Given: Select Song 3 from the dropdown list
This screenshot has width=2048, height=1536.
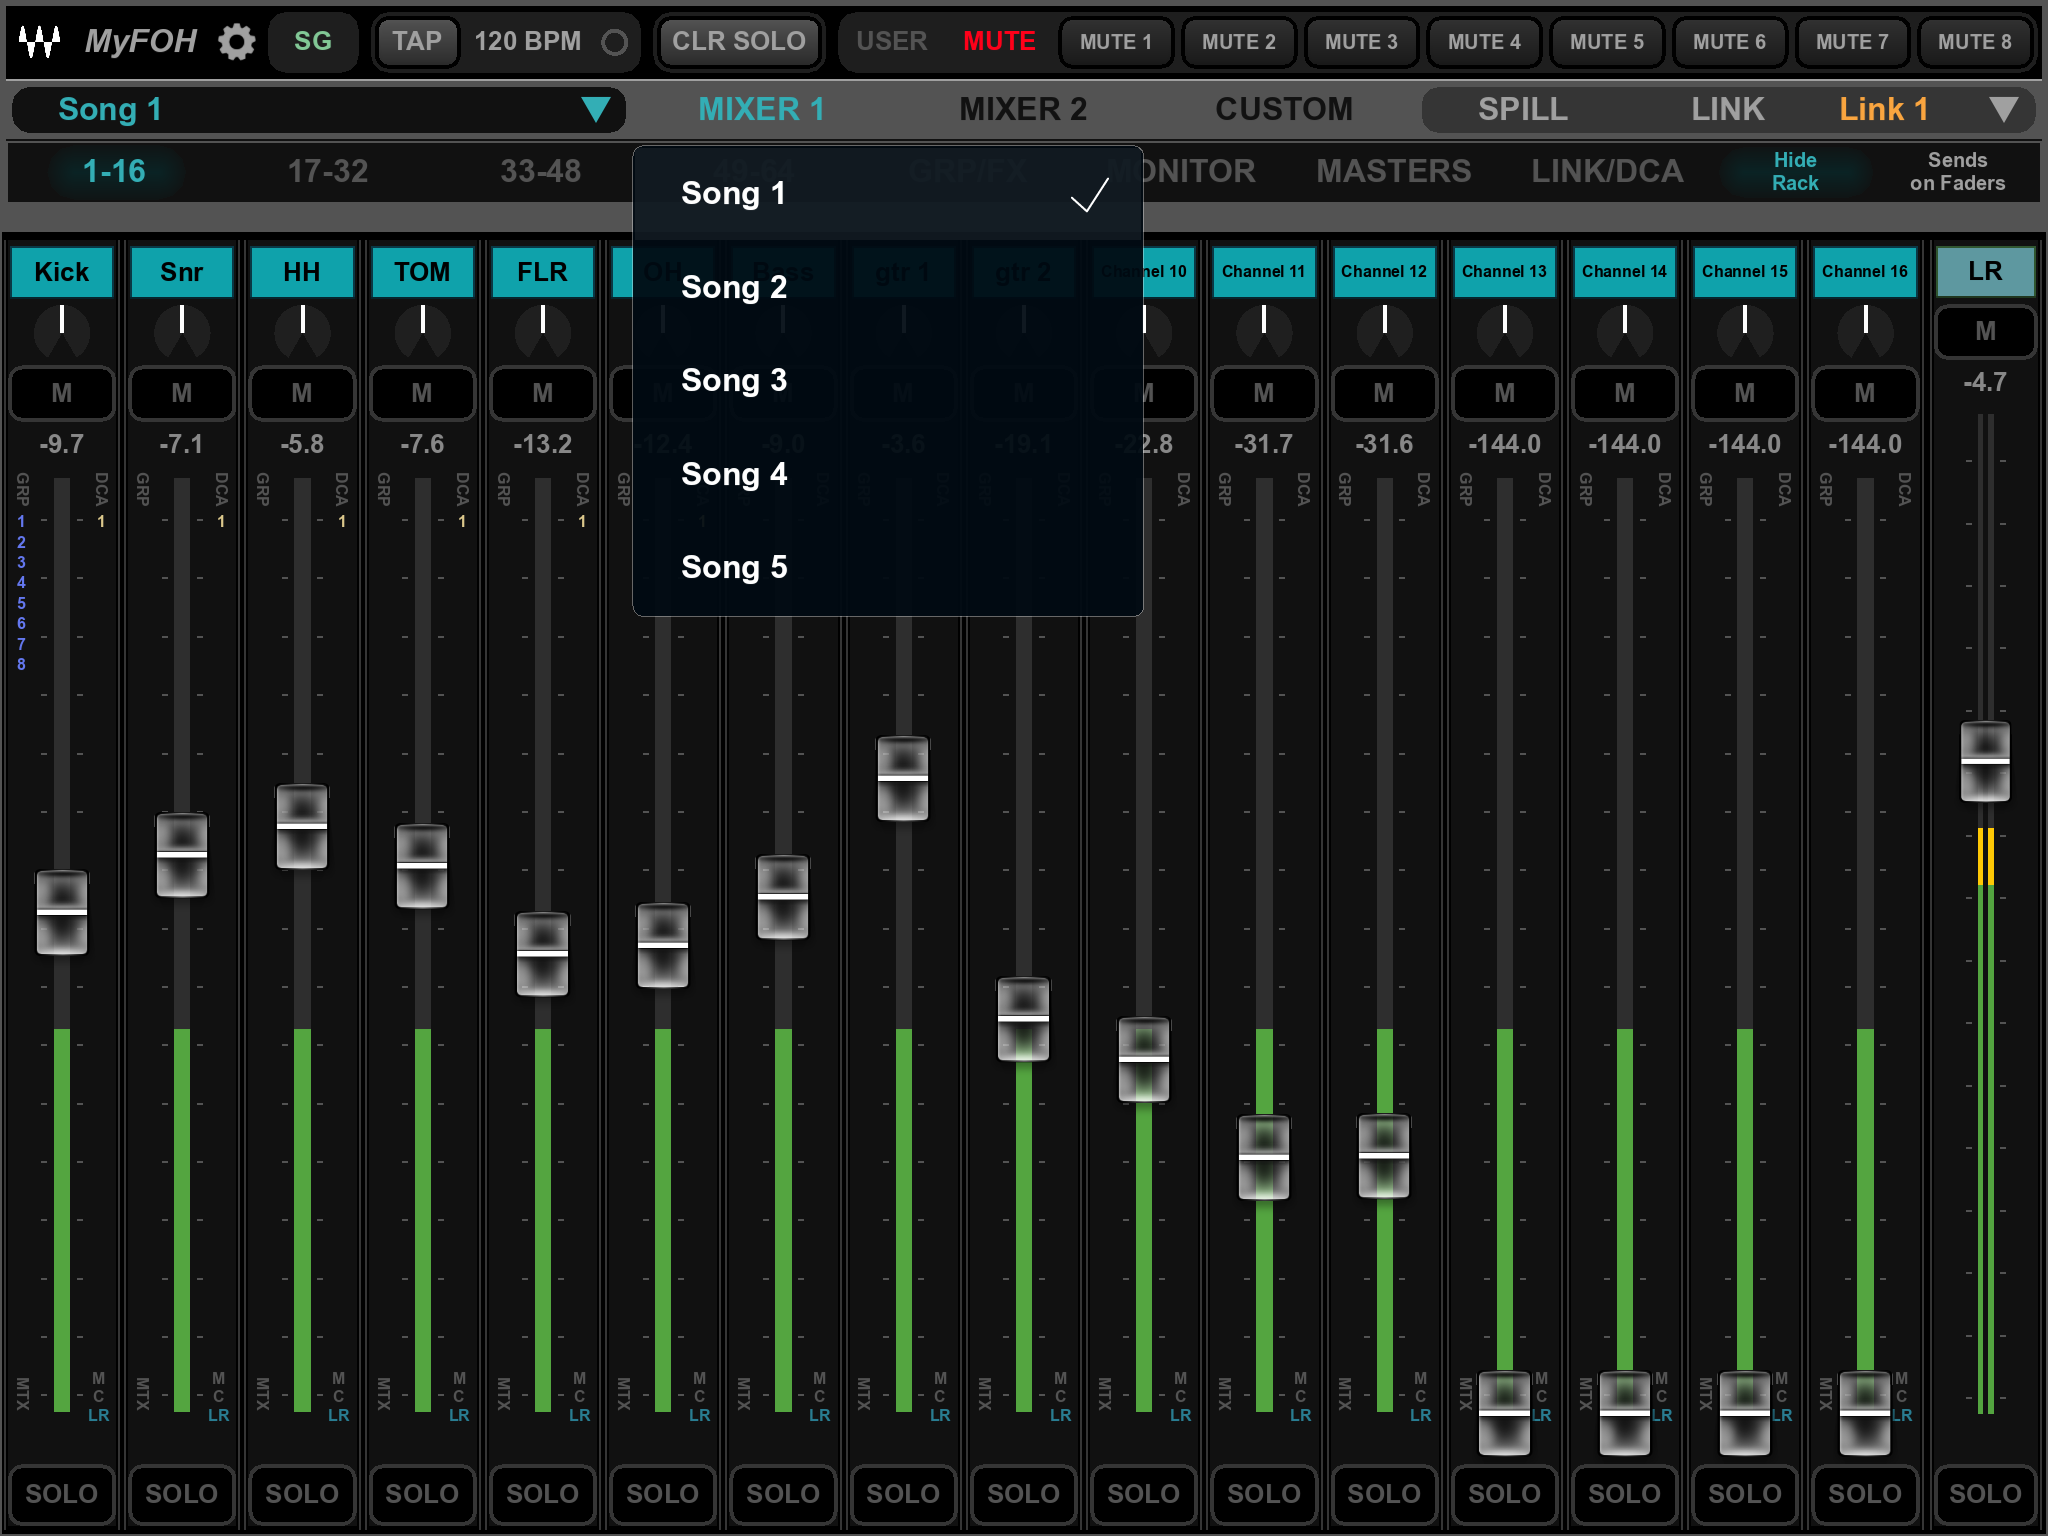Looking at the screenshot, I should point(734,380).
